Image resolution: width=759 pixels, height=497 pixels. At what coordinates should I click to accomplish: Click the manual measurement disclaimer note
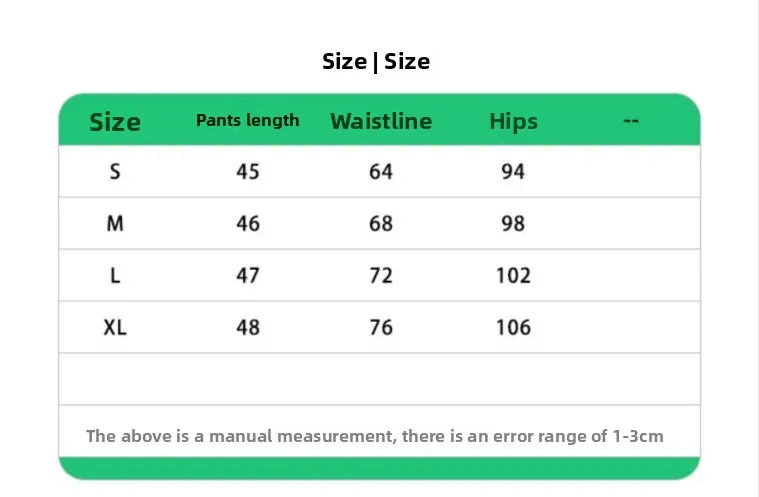tap(375, 436)
